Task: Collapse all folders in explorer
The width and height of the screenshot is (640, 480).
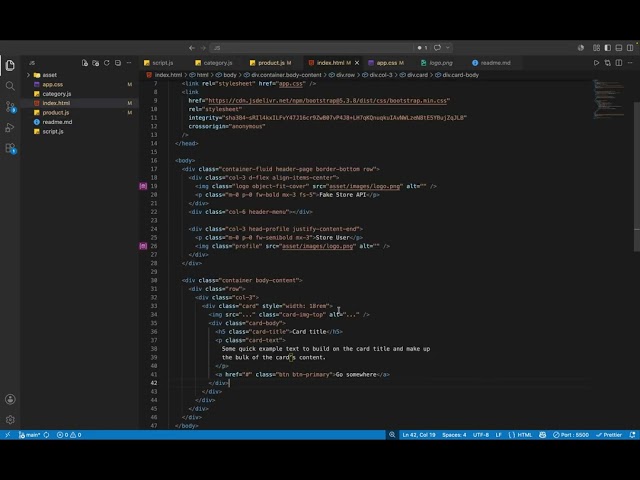Action: (x=118, y=63)
